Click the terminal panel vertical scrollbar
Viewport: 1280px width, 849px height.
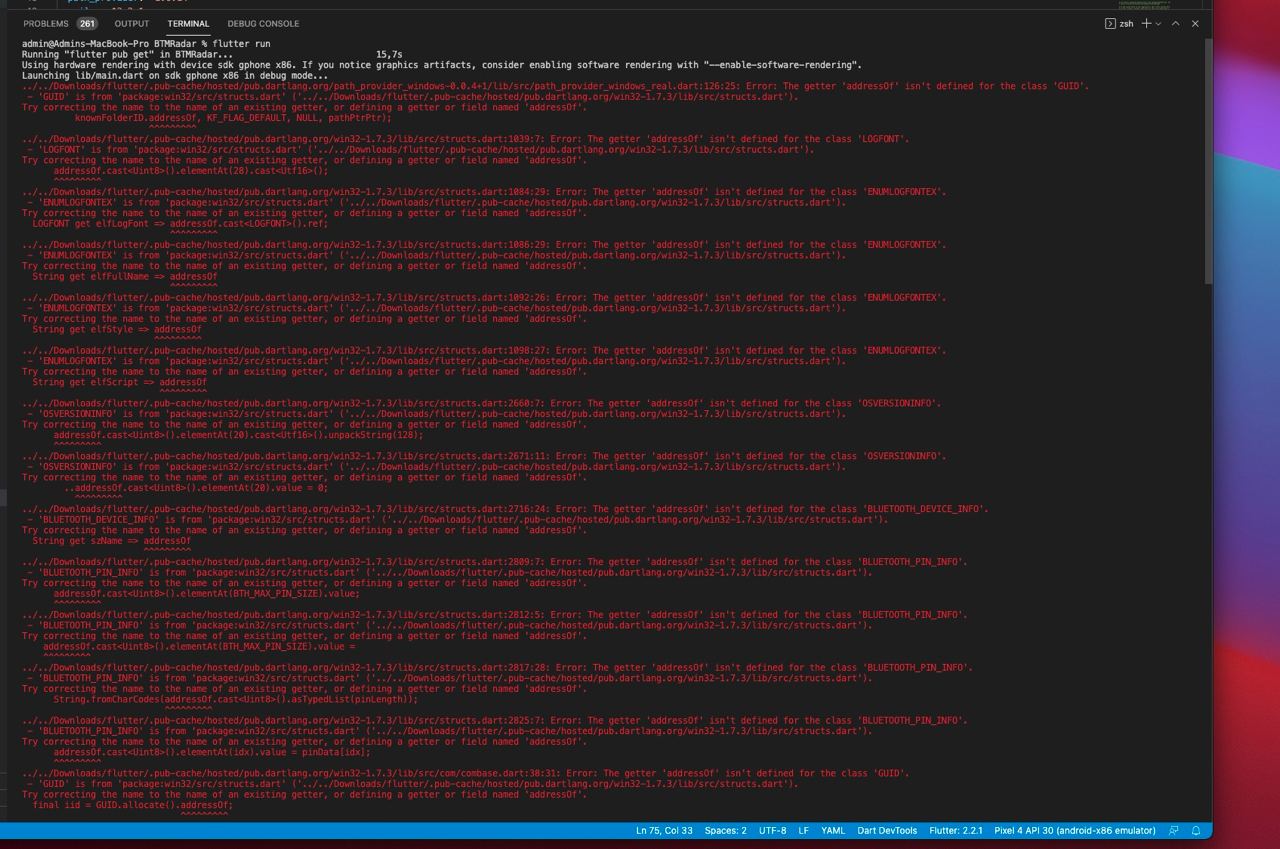tap(1207, 160)
